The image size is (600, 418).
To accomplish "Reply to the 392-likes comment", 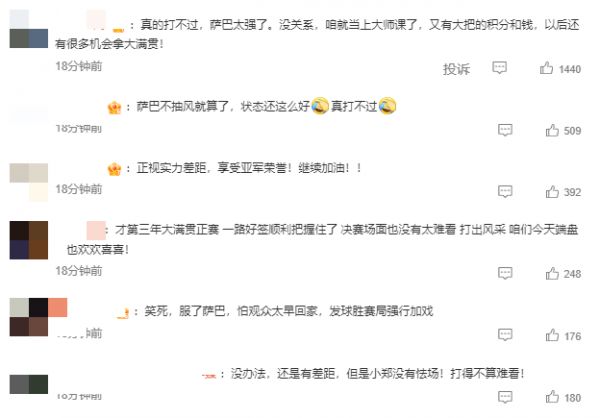I will click(505, 191).
